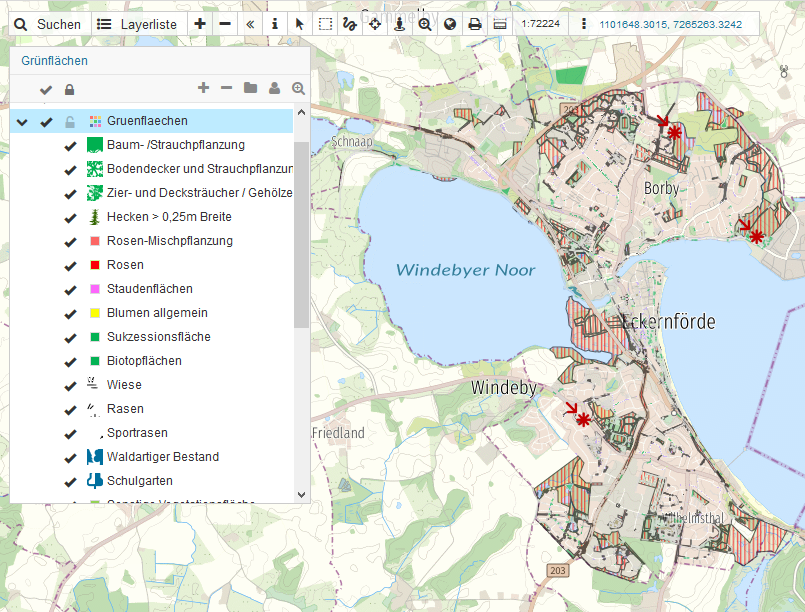Click the info identify tool icon
This screenshot has width=805, height=612.
pos(275,23)
